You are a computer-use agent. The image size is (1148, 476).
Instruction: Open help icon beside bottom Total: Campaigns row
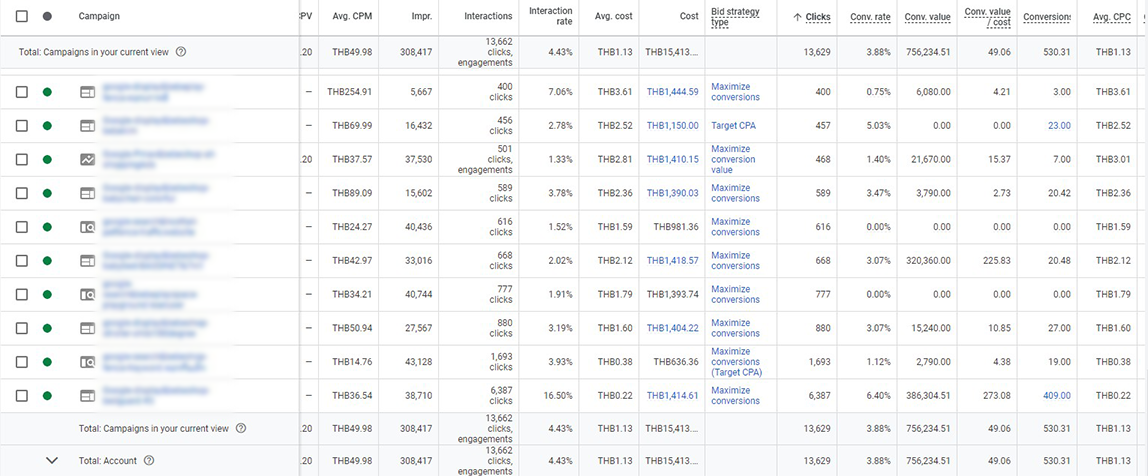tap(241, 428)
